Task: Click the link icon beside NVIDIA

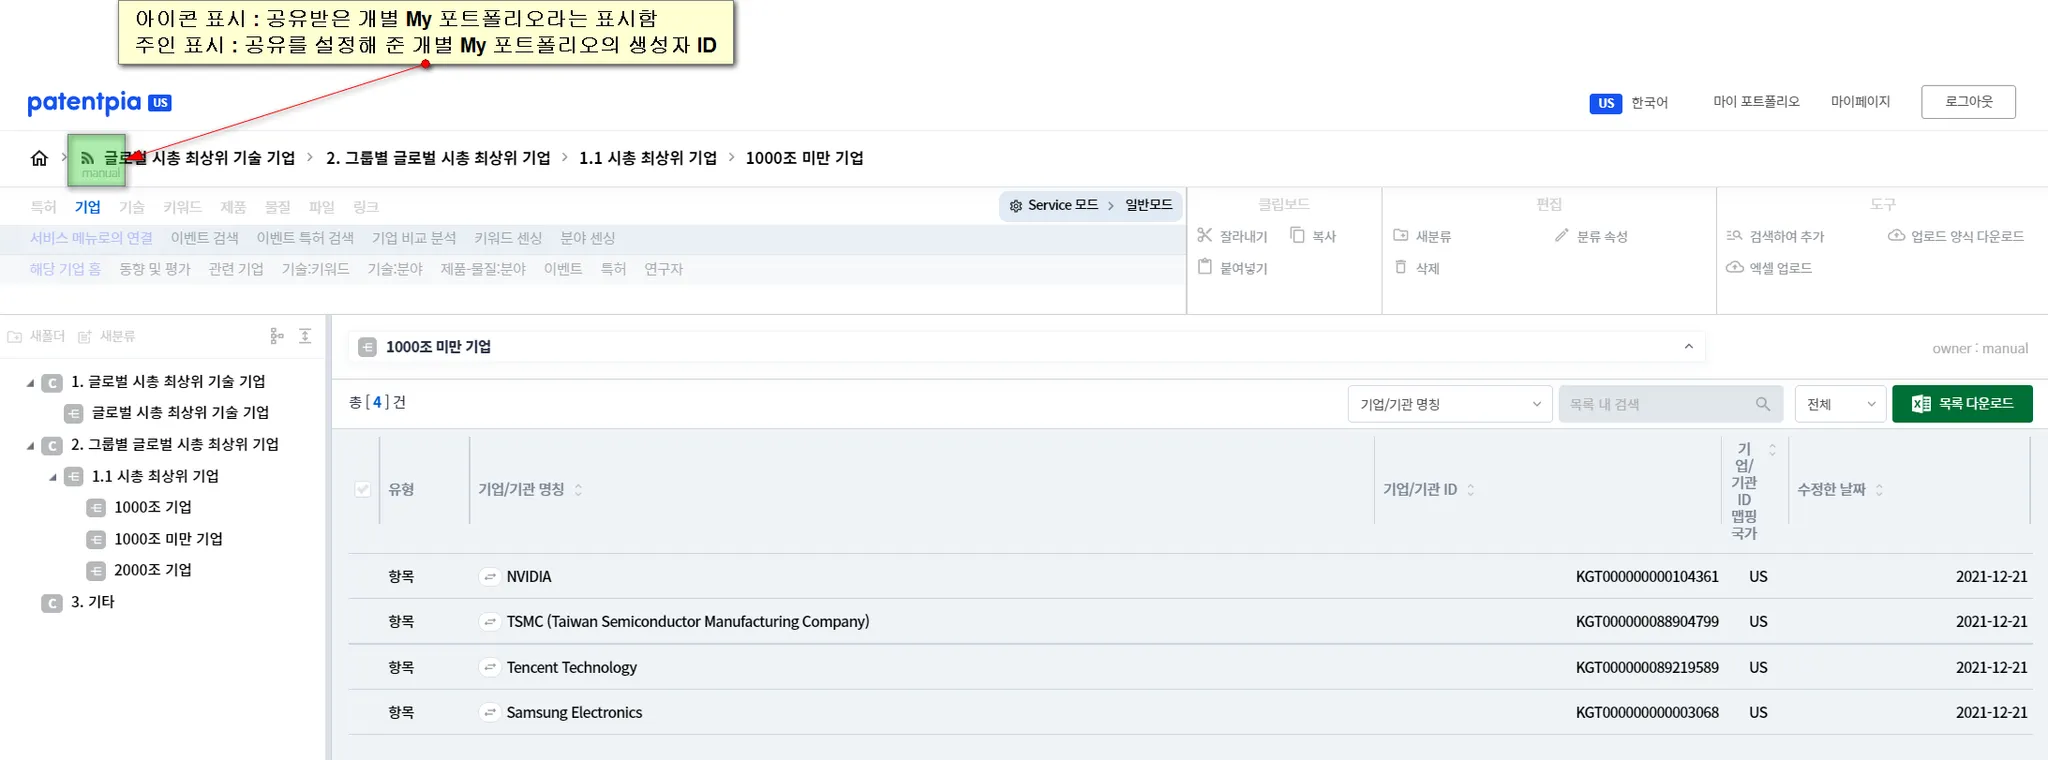Action: coord(489,577)
